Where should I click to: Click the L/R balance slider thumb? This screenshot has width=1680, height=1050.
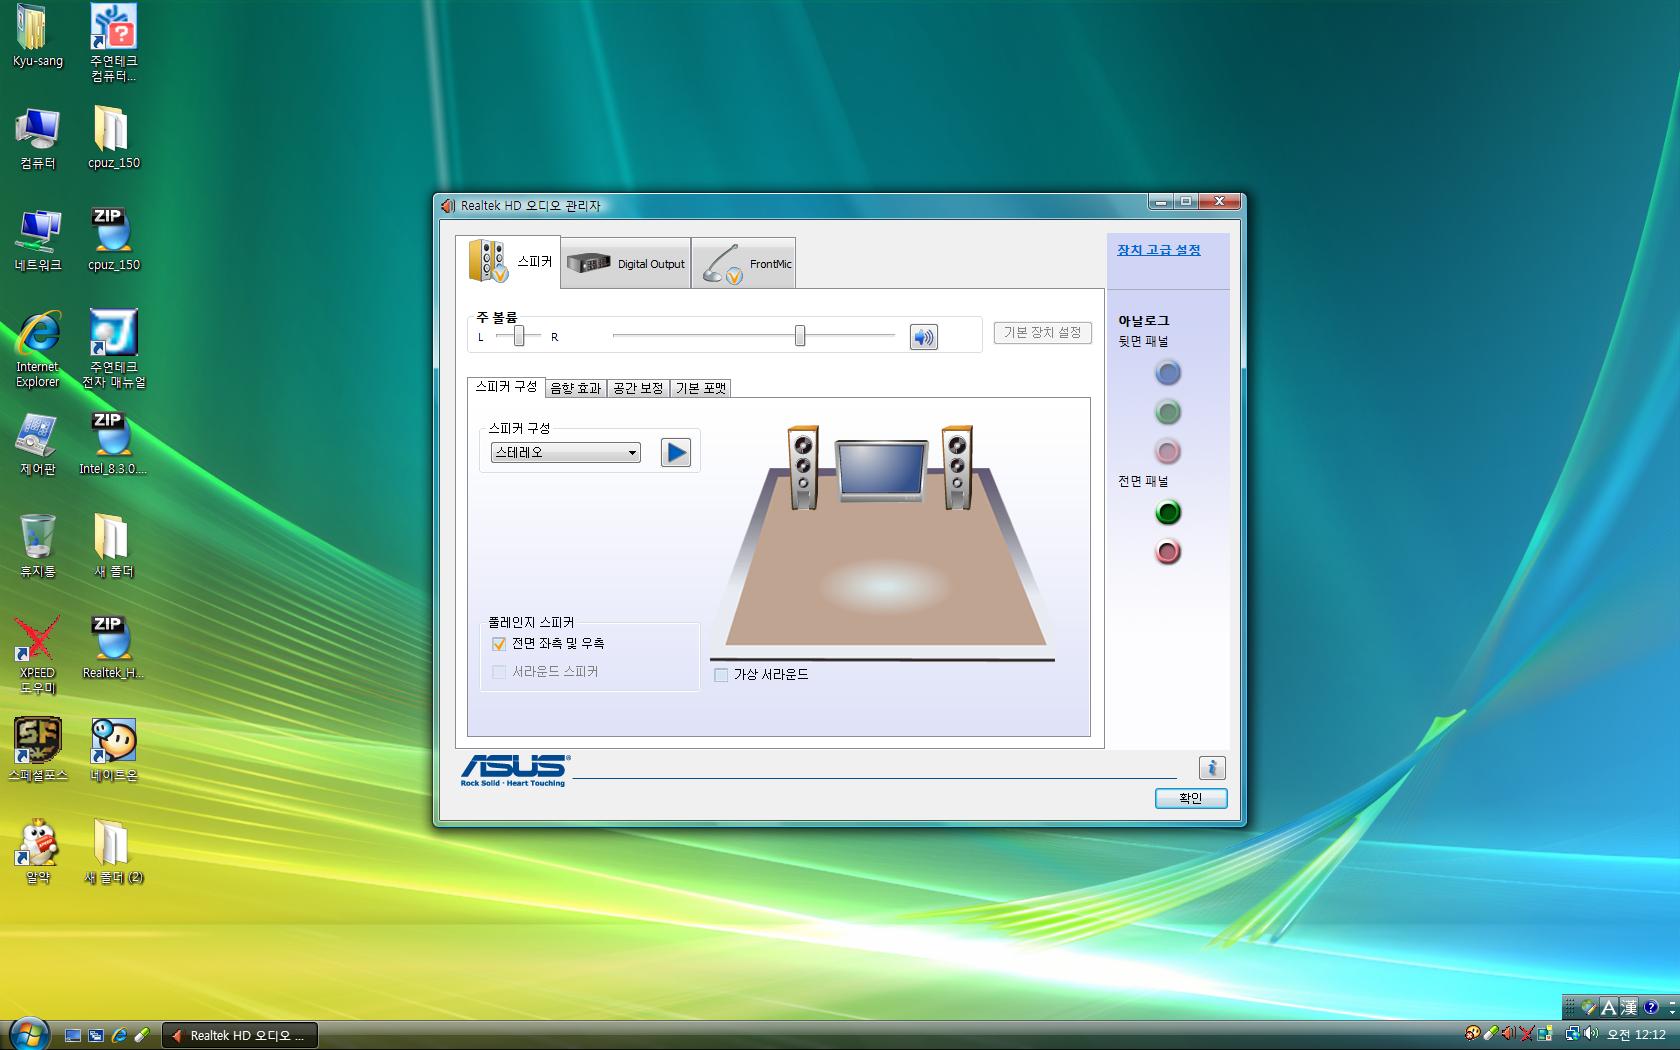tap(519, 336)
